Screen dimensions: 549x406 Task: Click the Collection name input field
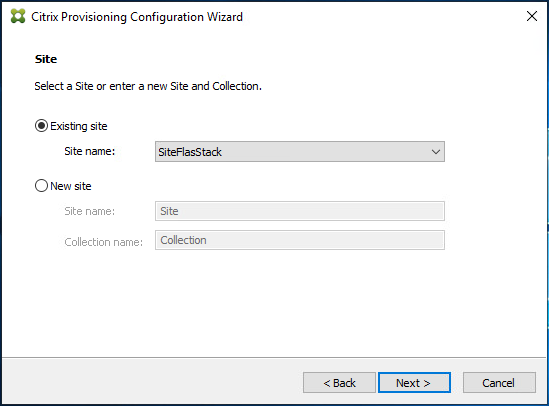click(x=300, y=240)
